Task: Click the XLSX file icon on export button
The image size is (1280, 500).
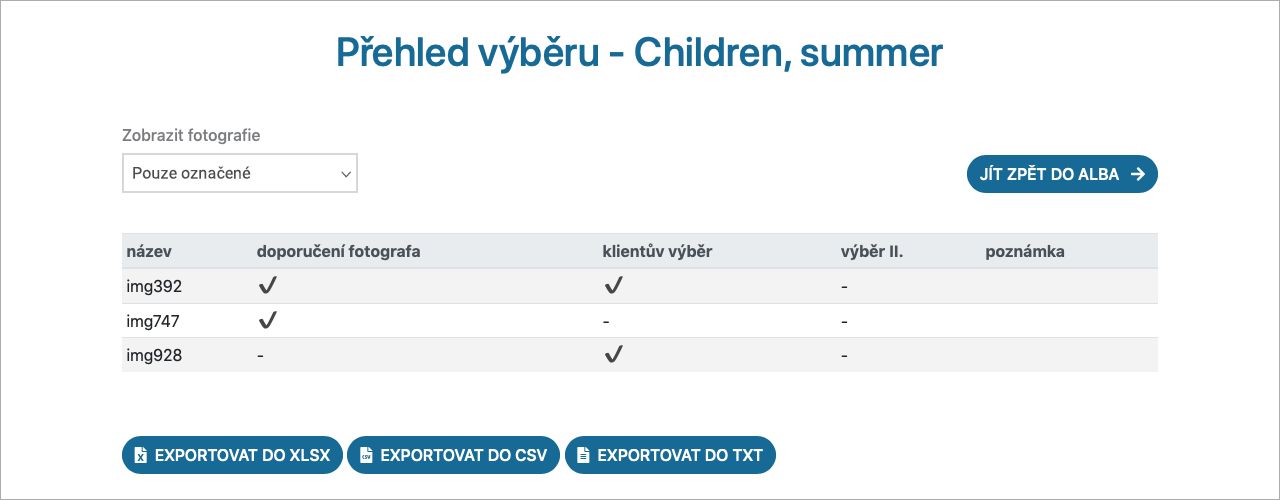Action: [141, 455]
